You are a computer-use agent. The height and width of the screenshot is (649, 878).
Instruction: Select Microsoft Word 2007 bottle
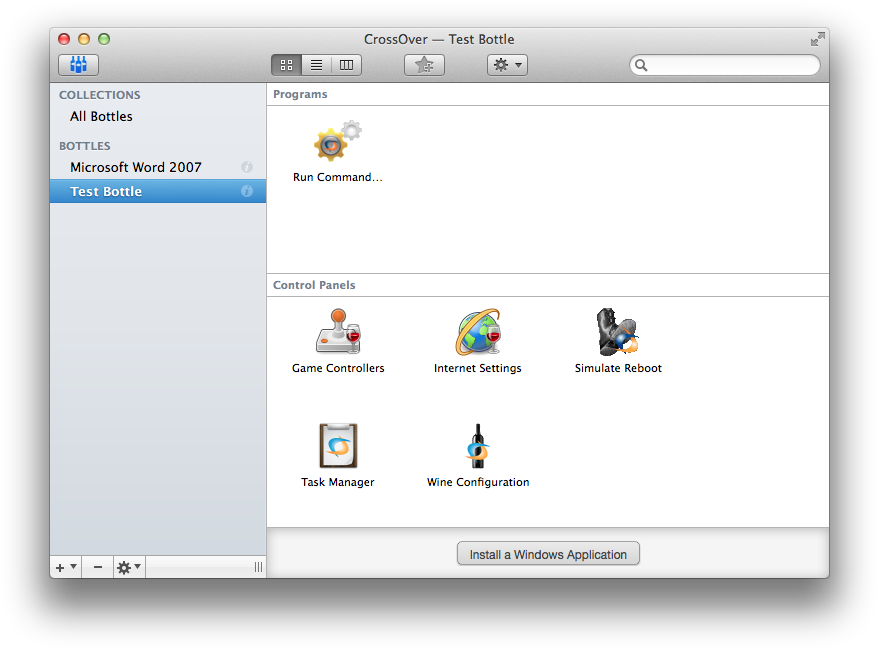[x=136, y=168]
